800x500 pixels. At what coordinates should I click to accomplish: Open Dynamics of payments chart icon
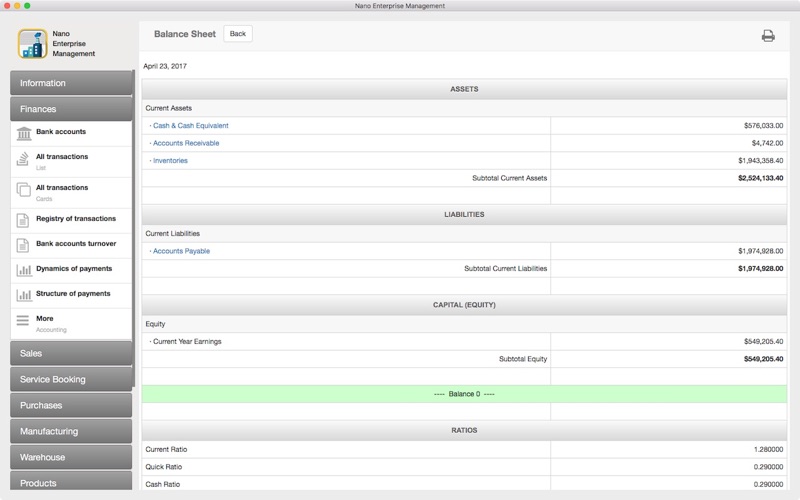(23, 270)
